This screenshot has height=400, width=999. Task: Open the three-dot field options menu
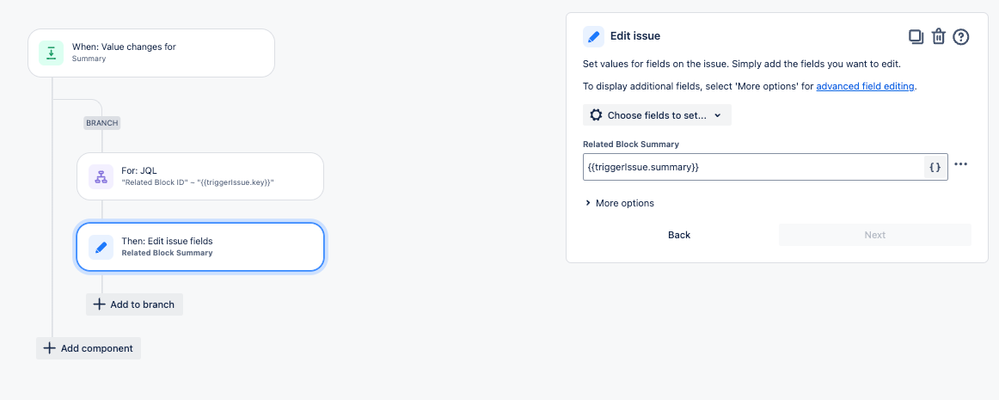point(961,164)
